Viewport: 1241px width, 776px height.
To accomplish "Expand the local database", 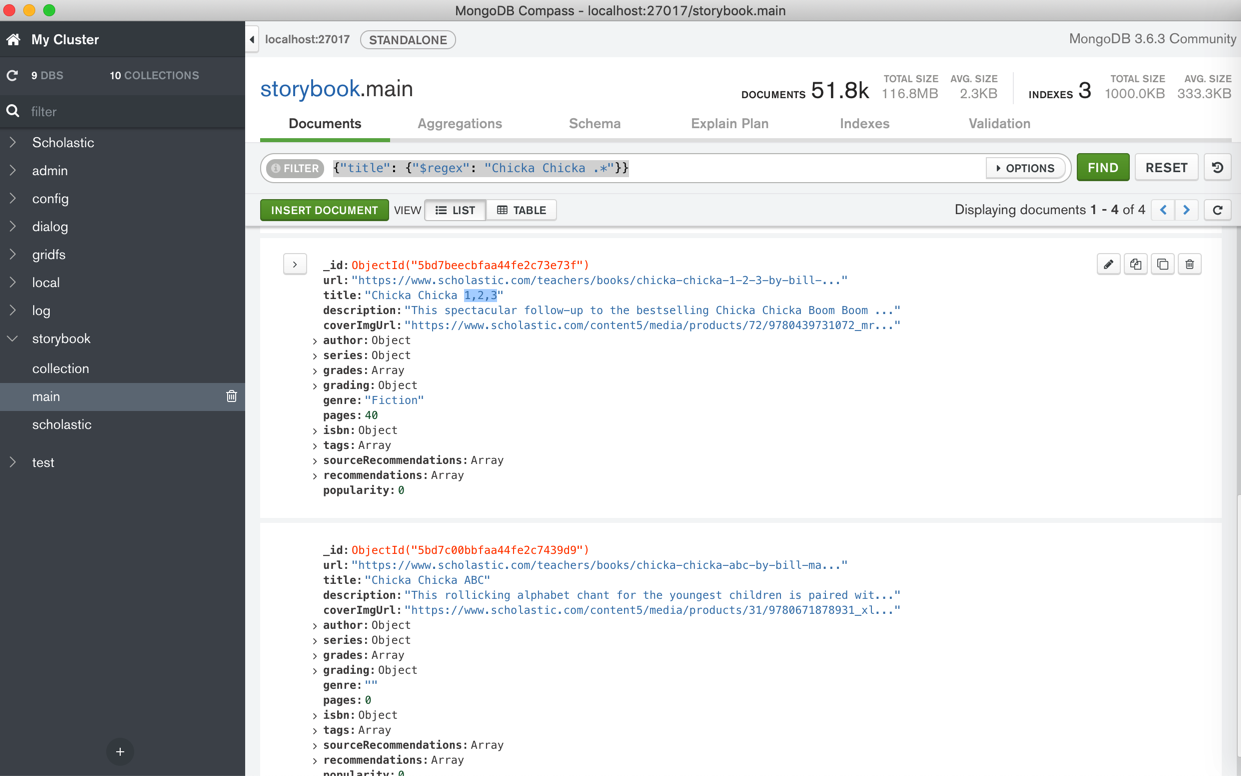I will [13, 283].
